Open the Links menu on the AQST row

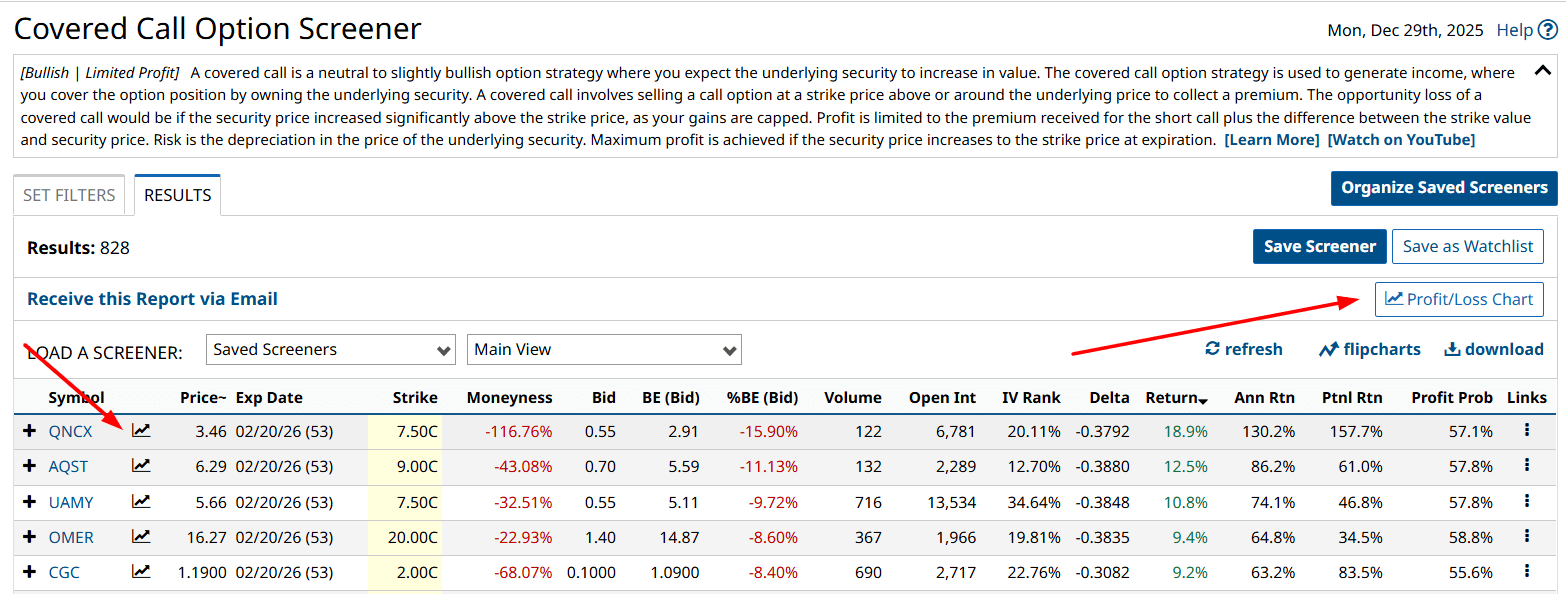pos(1527,466)
